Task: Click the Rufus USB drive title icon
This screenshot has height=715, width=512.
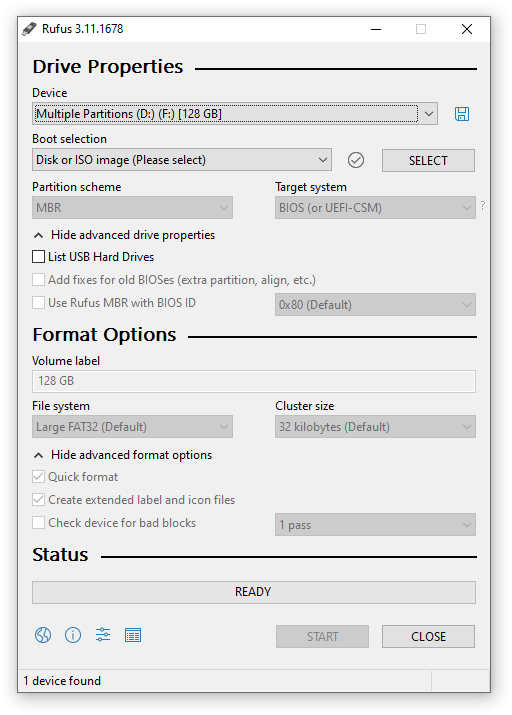Action: point(29,29)
